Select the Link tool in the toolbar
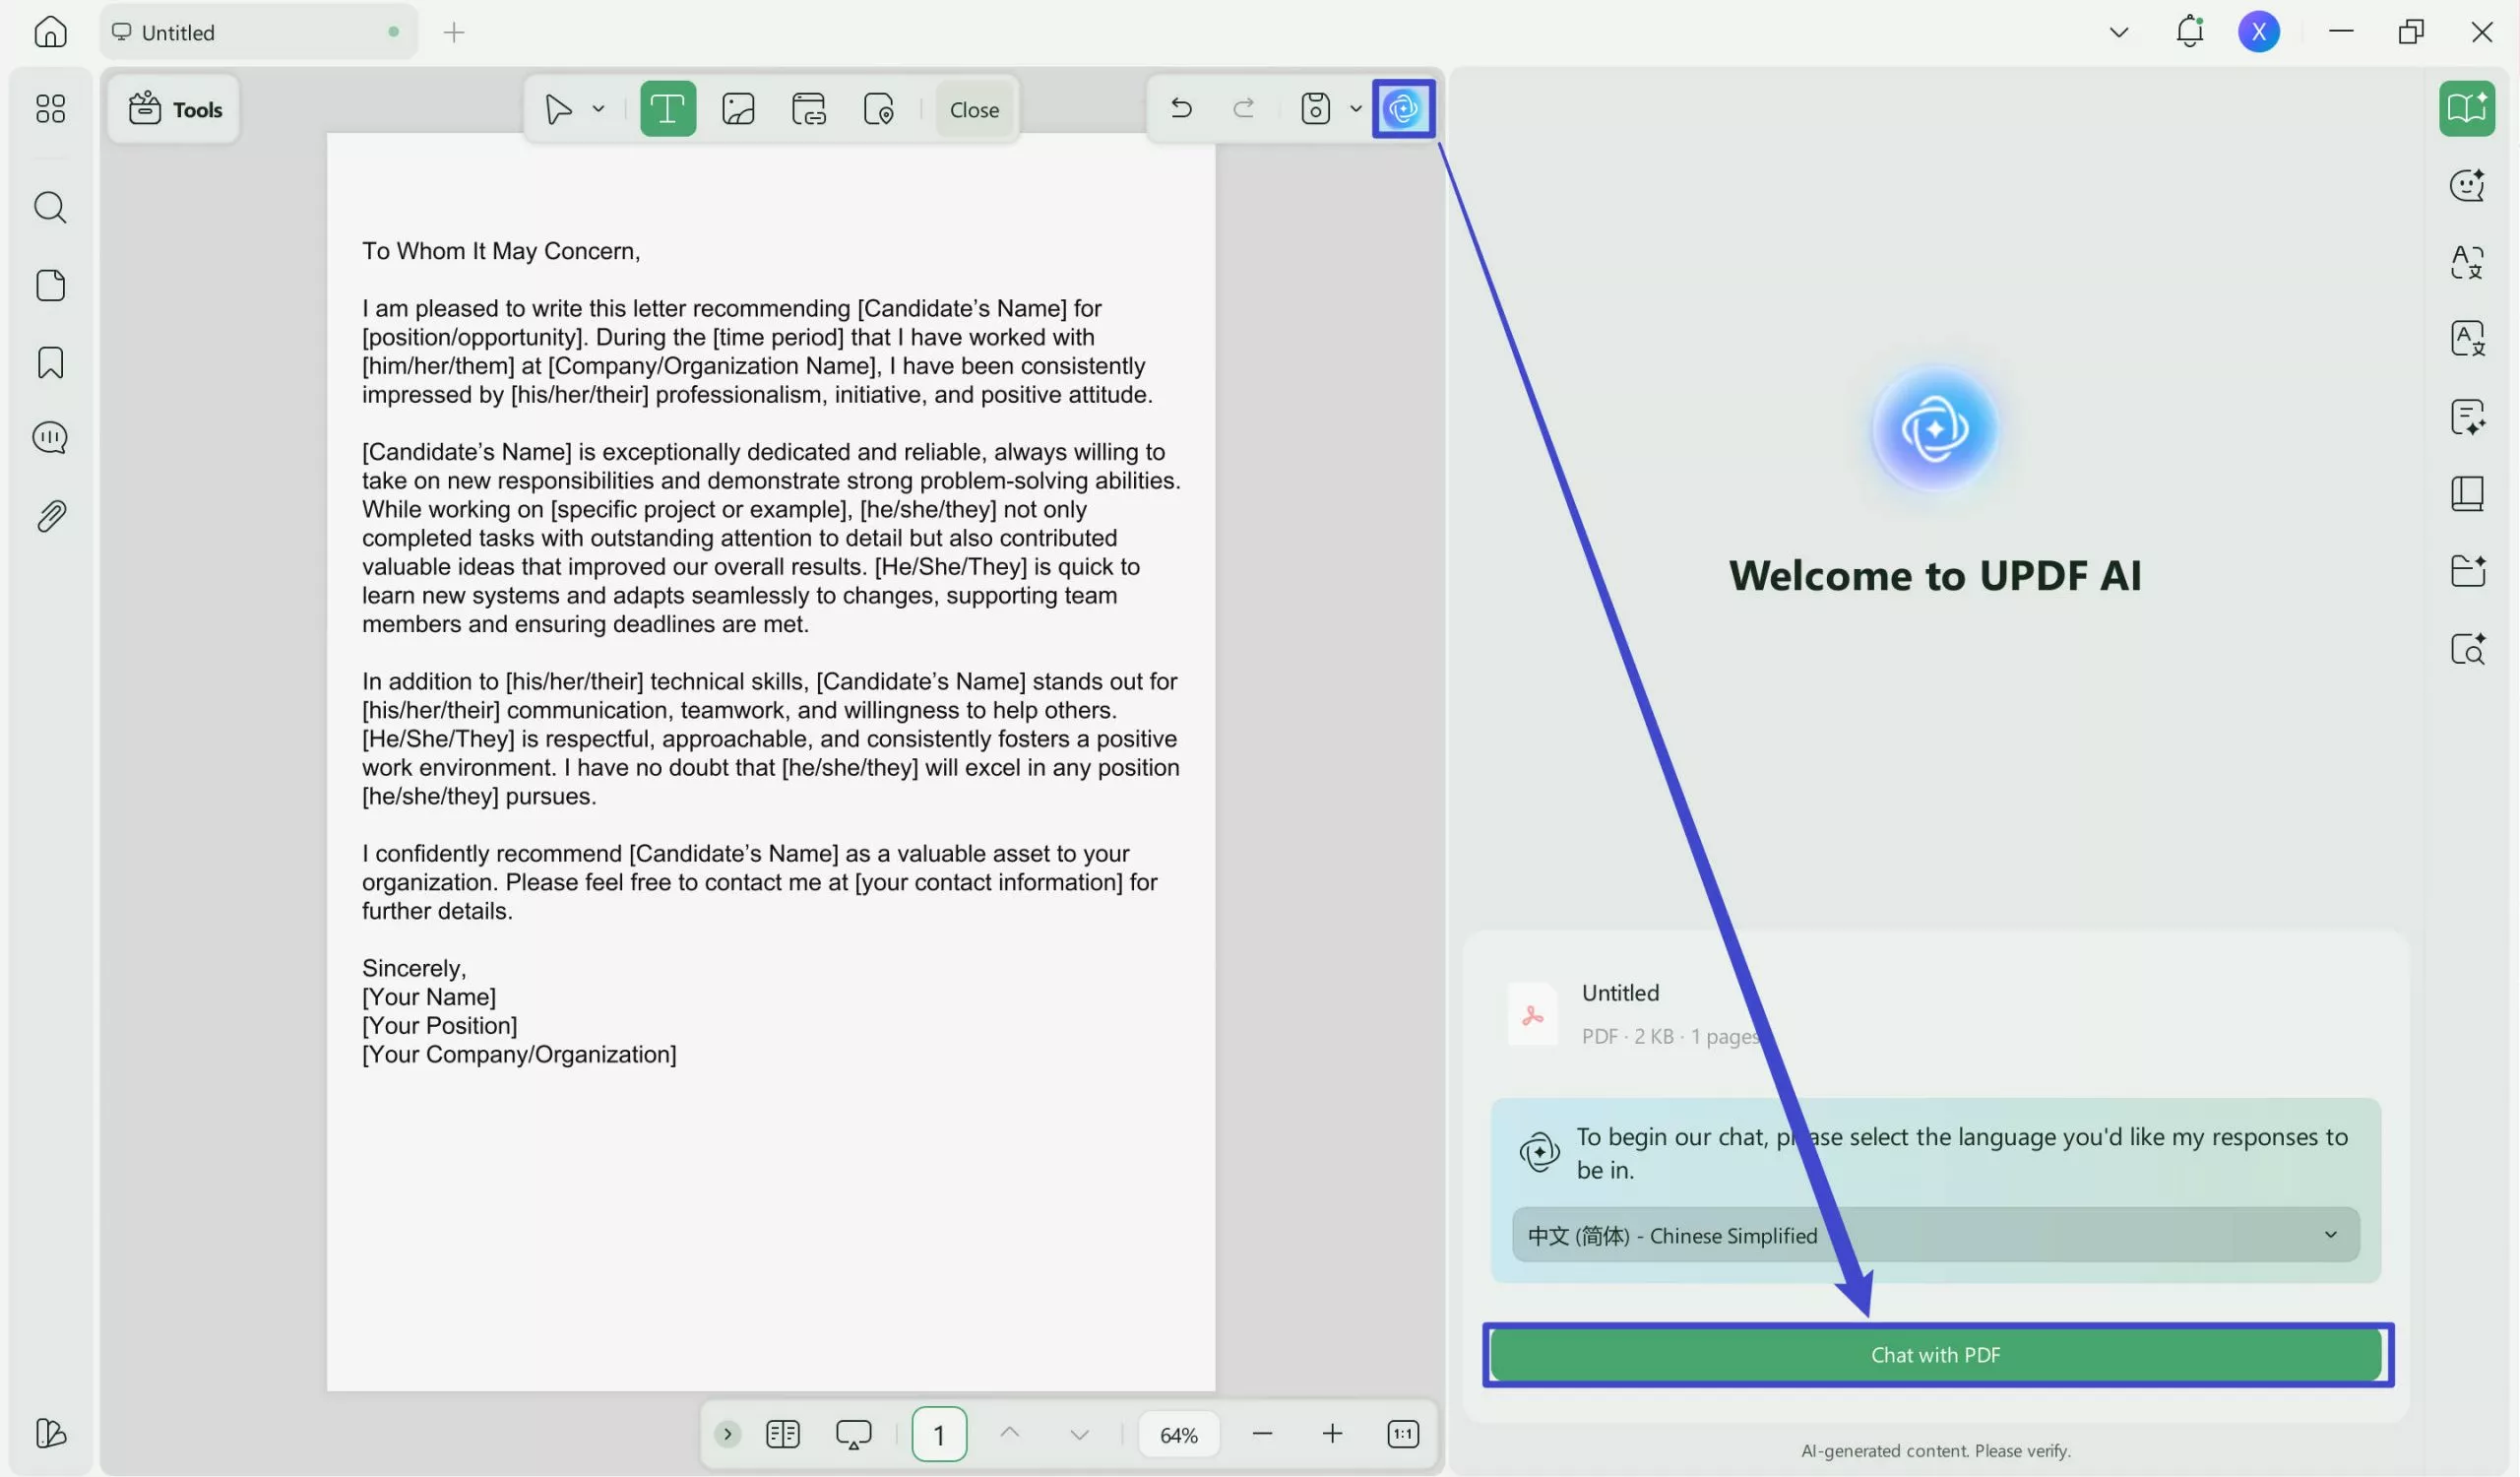The width and height of the screenshot is (2520, 1477). pyautogui.click(x=808, y=108)
